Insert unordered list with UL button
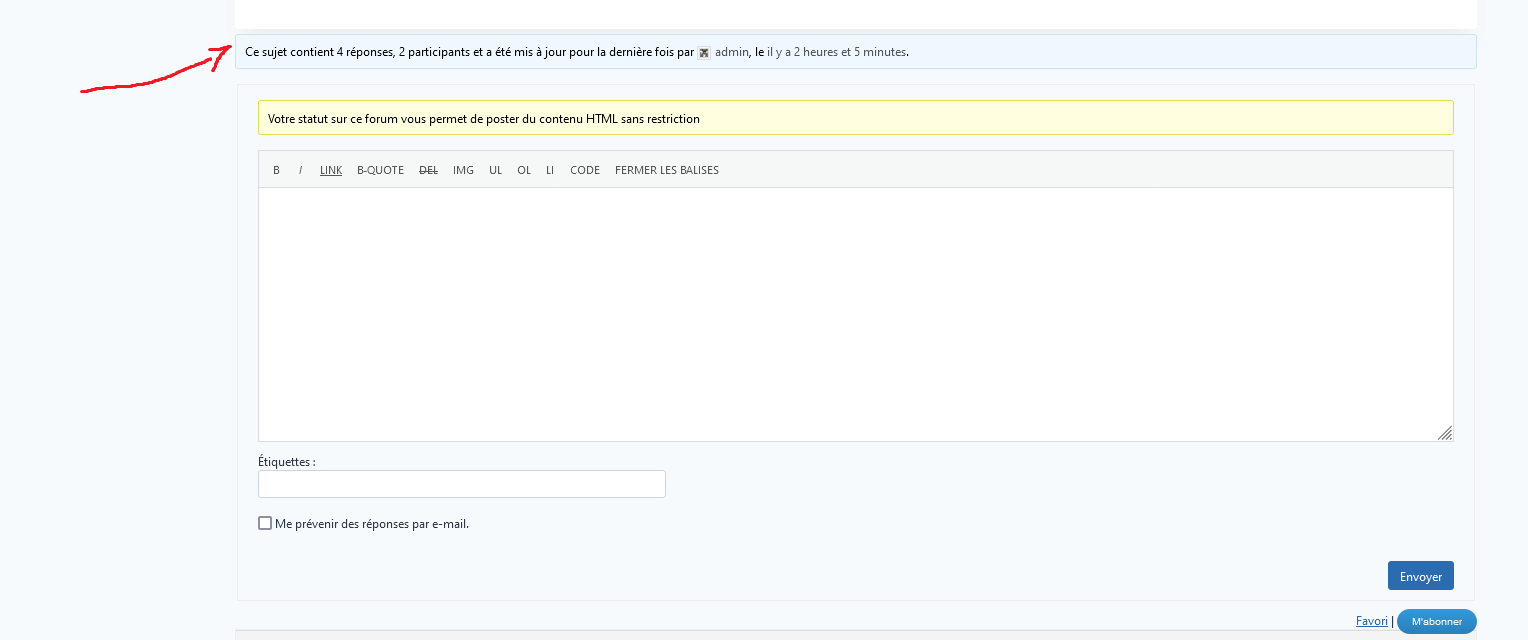This screenshot has width=1528, height=640. [495, 170]
